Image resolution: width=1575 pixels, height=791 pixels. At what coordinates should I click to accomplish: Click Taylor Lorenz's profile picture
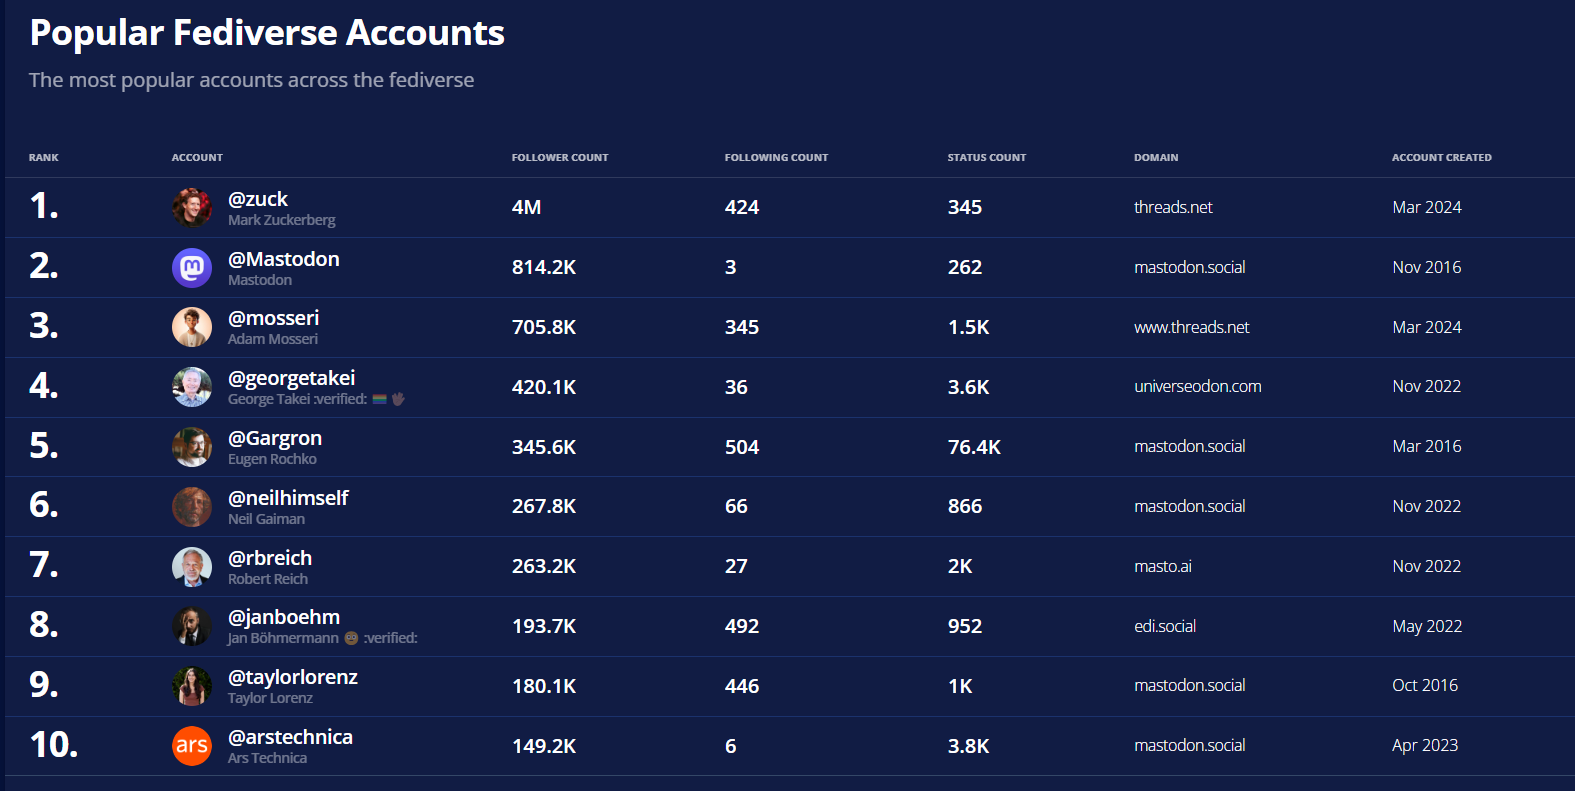pyautogui.click(x=191, y=686)
